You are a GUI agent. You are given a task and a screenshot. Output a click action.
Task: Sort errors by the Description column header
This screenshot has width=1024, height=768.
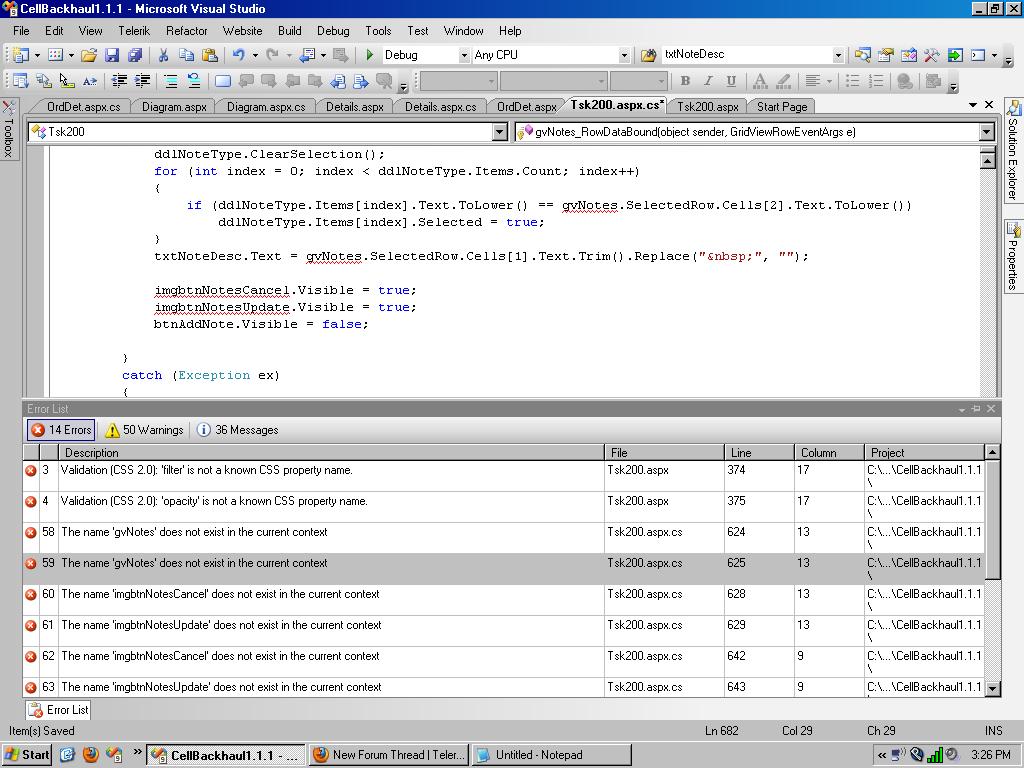coord(330,453)
